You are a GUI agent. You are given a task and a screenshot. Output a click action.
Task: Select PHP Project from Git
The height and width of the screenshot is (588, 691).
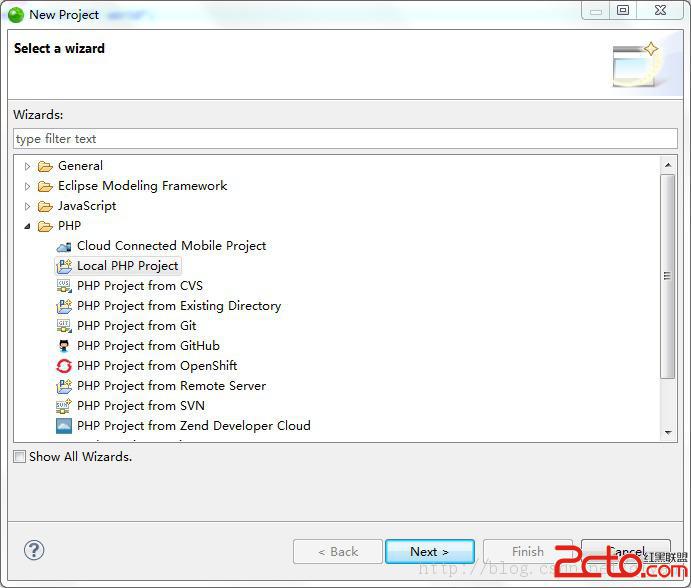(137, 326)
